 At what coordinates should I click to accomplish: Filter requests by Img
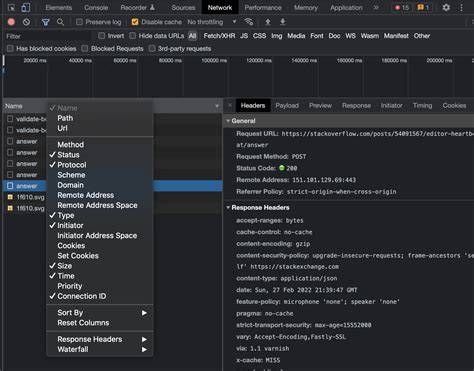click(276, 36)
